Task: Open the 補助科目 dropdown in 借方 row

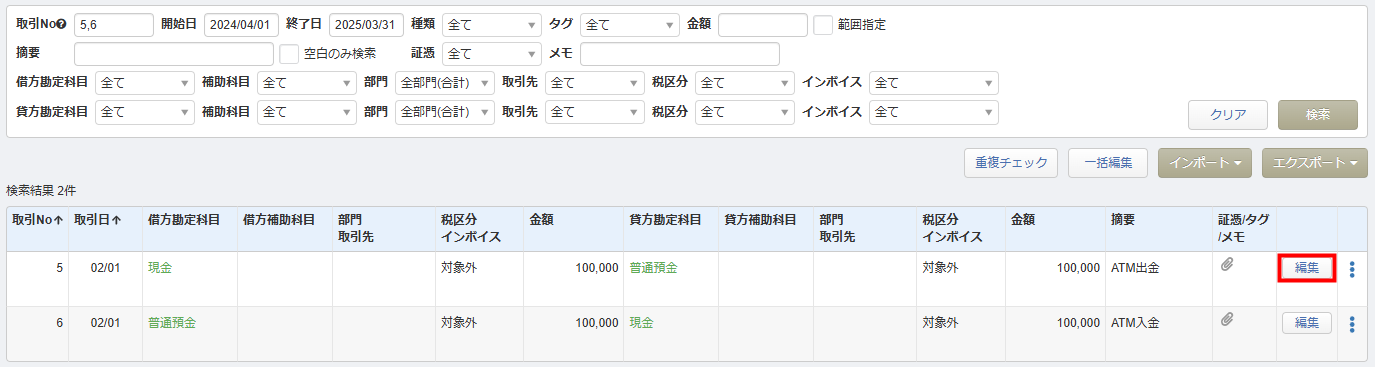Action: pos(307,83)
